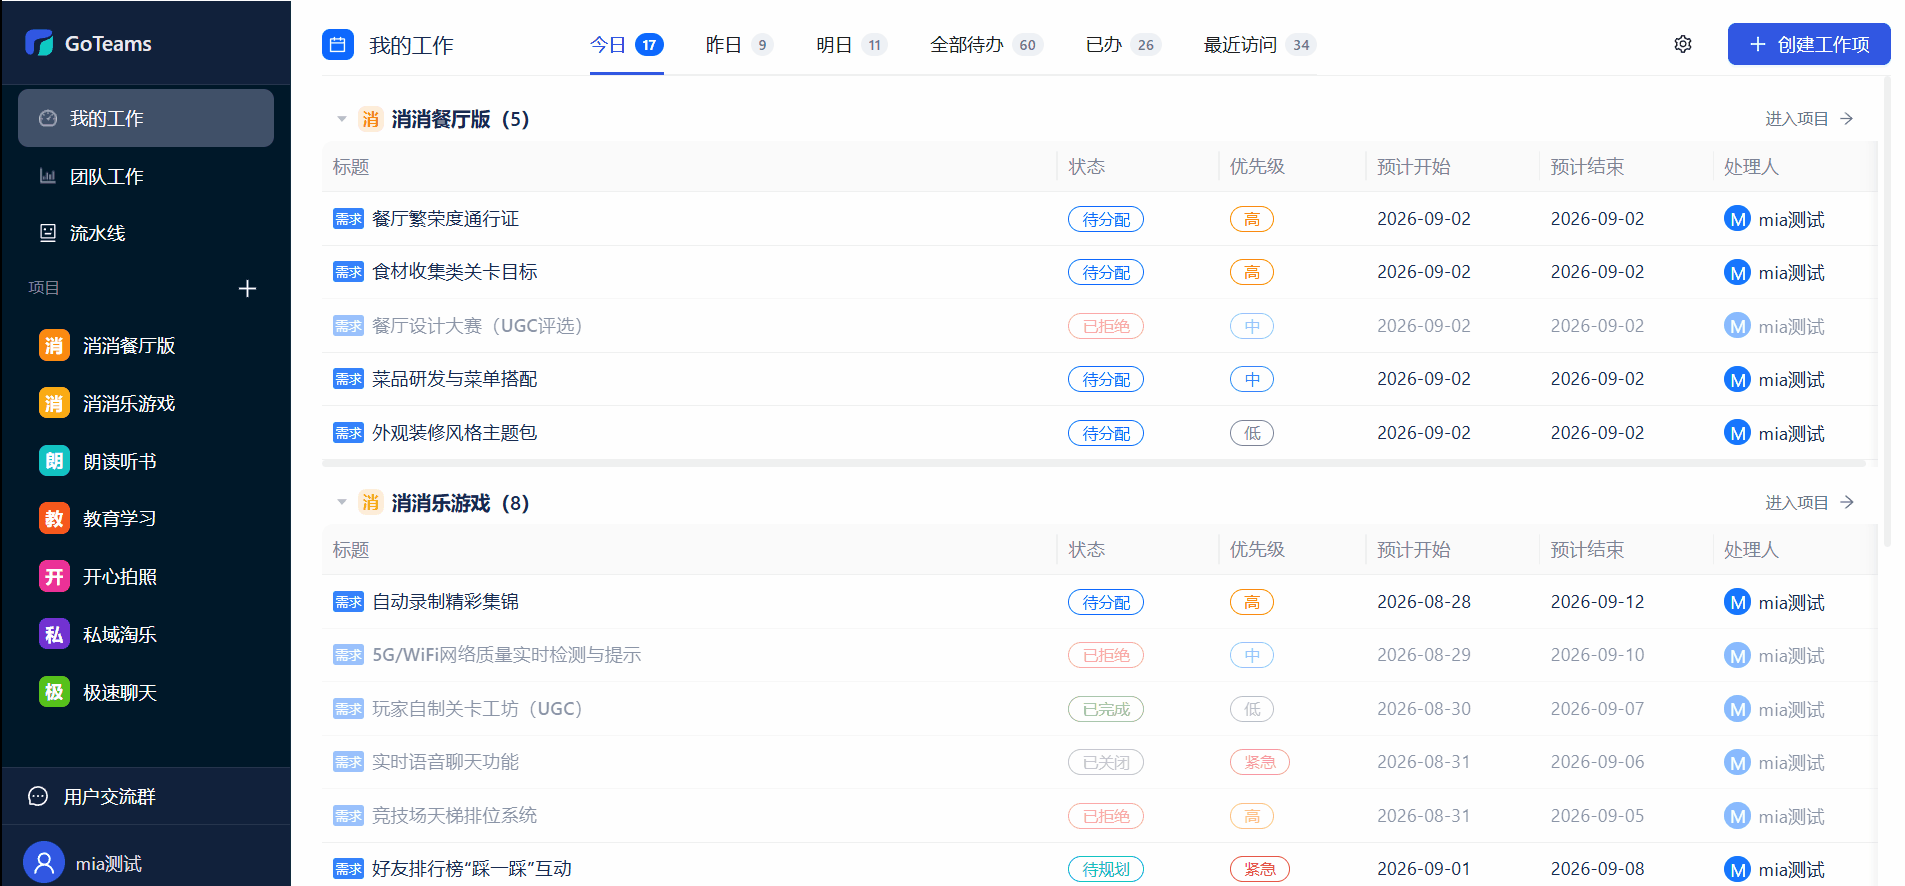Open 已拒绝 status of 餐厅设计大赛

[x=1106, y=326]
